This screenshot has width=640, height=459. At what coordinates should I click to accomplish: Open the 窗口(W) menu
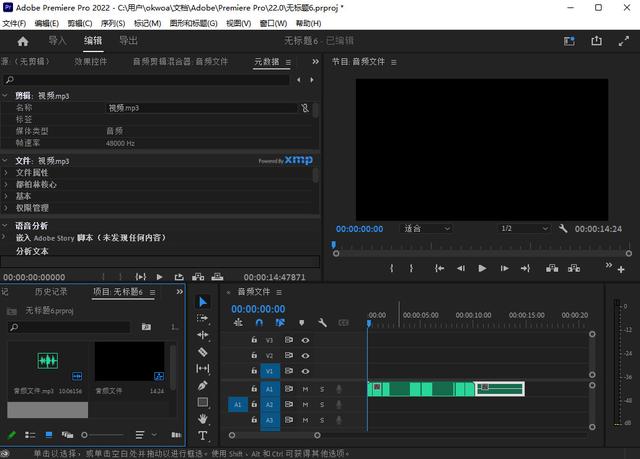pyautogui.click(x=273, y=23)
